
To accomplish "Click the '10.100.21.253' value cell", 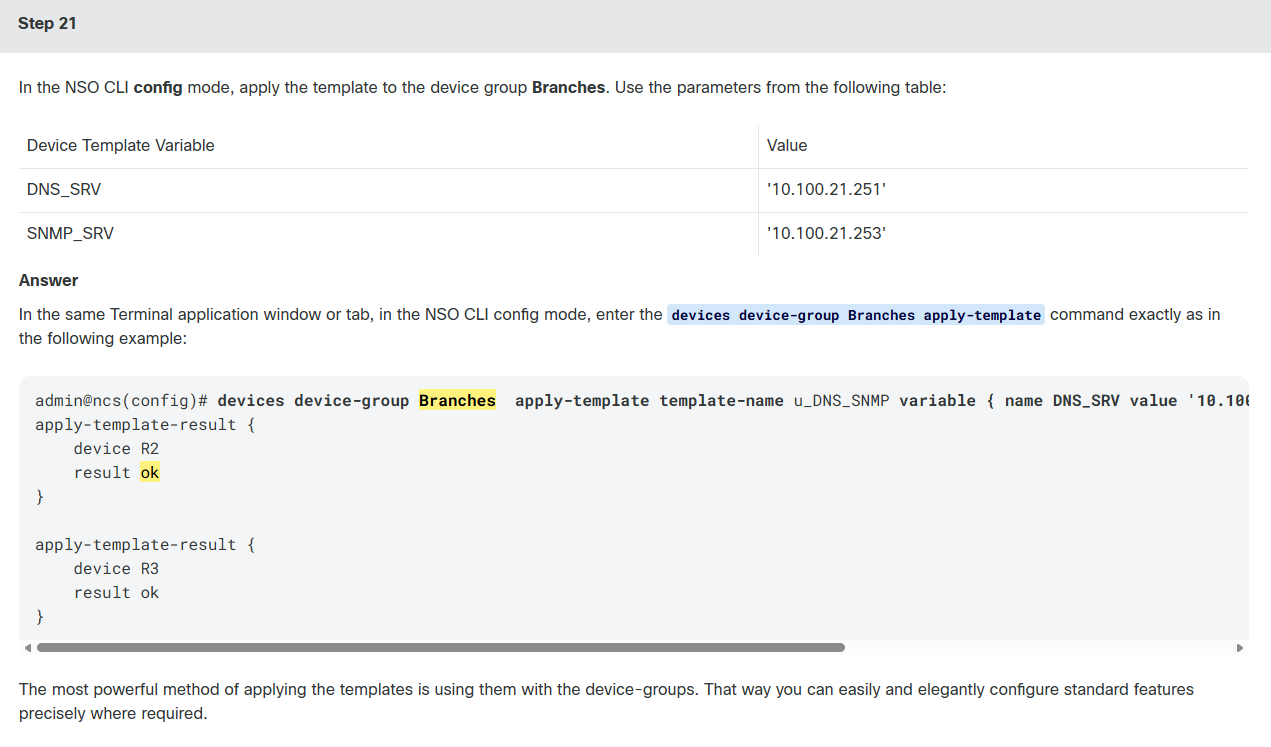I will tap(1004, 233).
